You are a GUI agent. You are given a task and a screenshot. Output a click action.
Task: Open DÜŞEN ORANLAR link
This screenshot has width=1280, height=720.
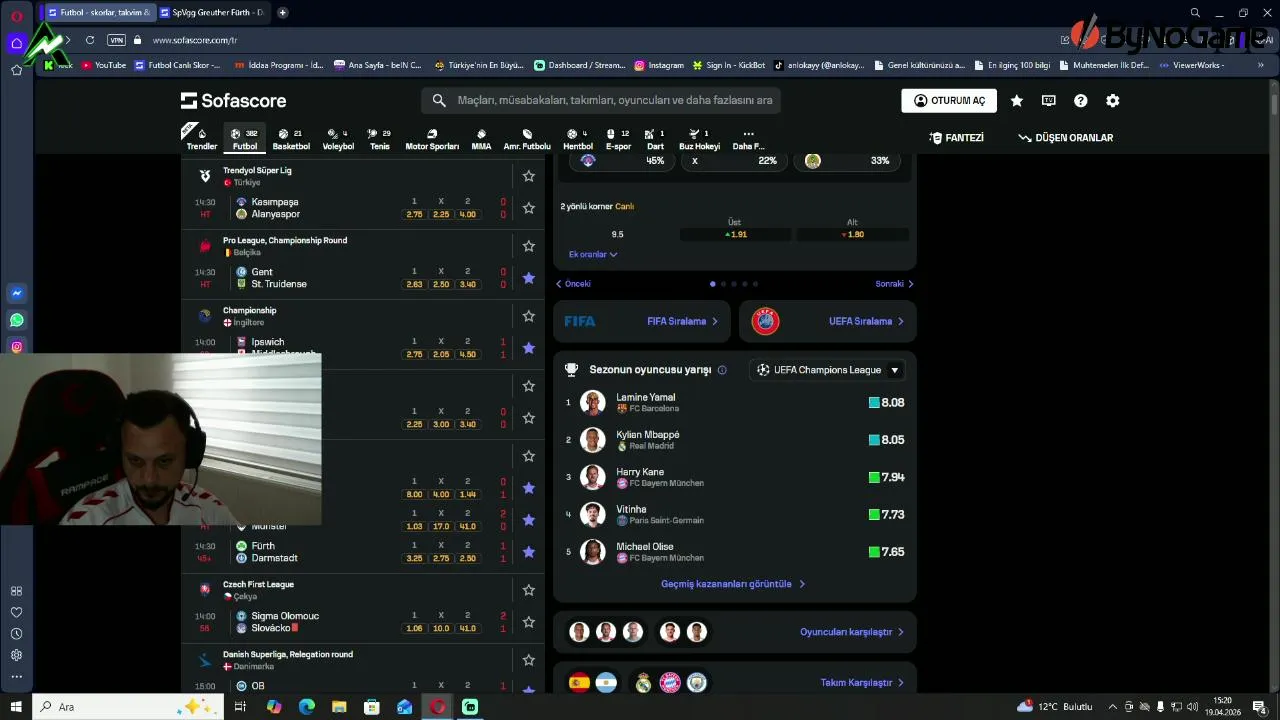[x=1065, y=138]
